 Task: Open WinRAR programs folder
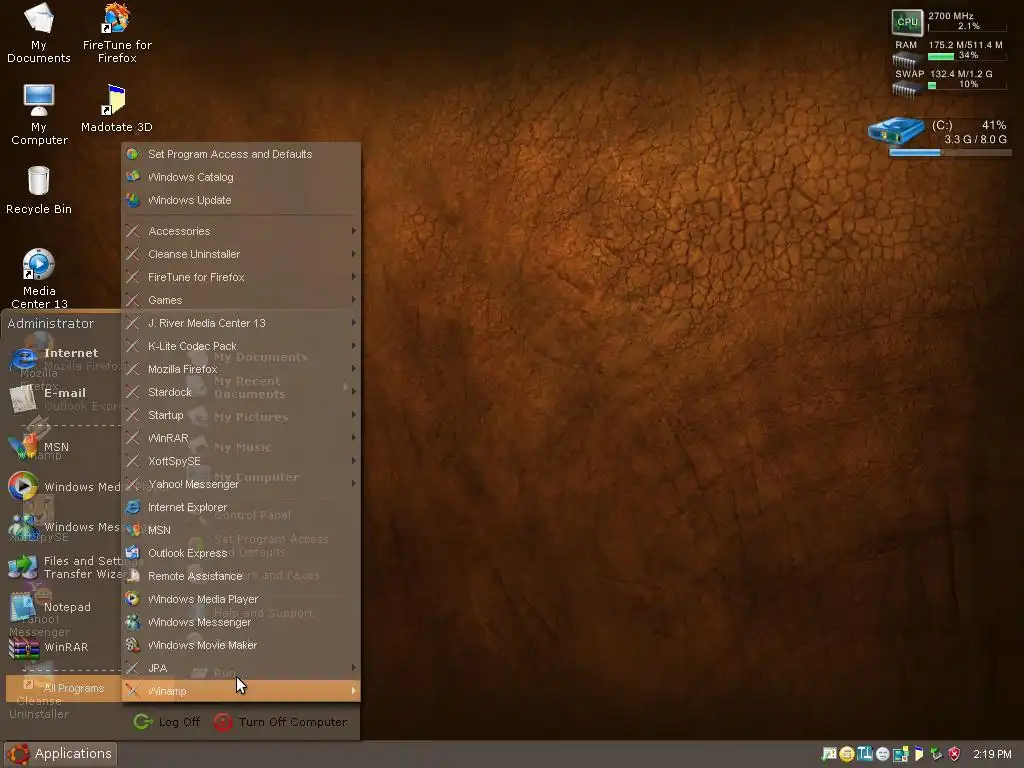pos(241,438)
